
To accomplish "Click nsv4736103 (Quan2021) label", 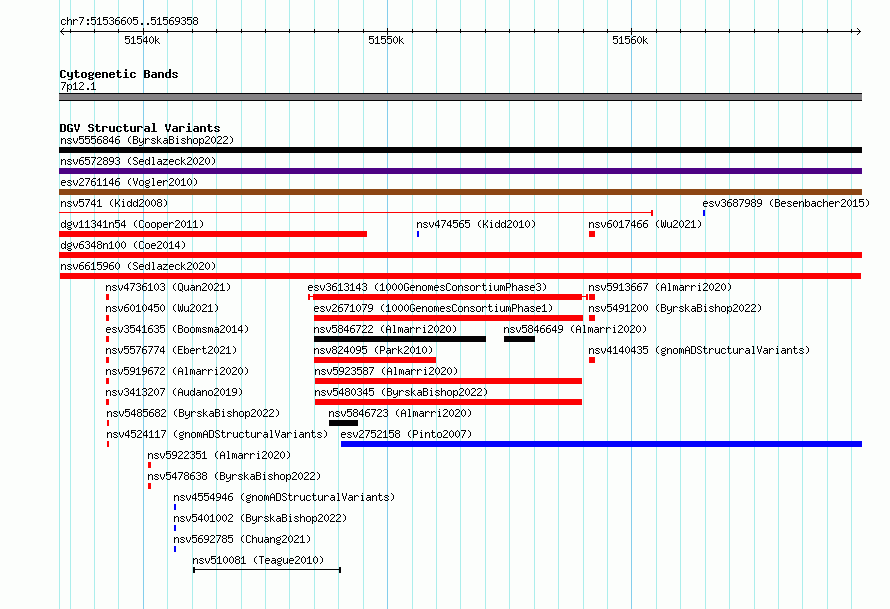I will (168, 287).
